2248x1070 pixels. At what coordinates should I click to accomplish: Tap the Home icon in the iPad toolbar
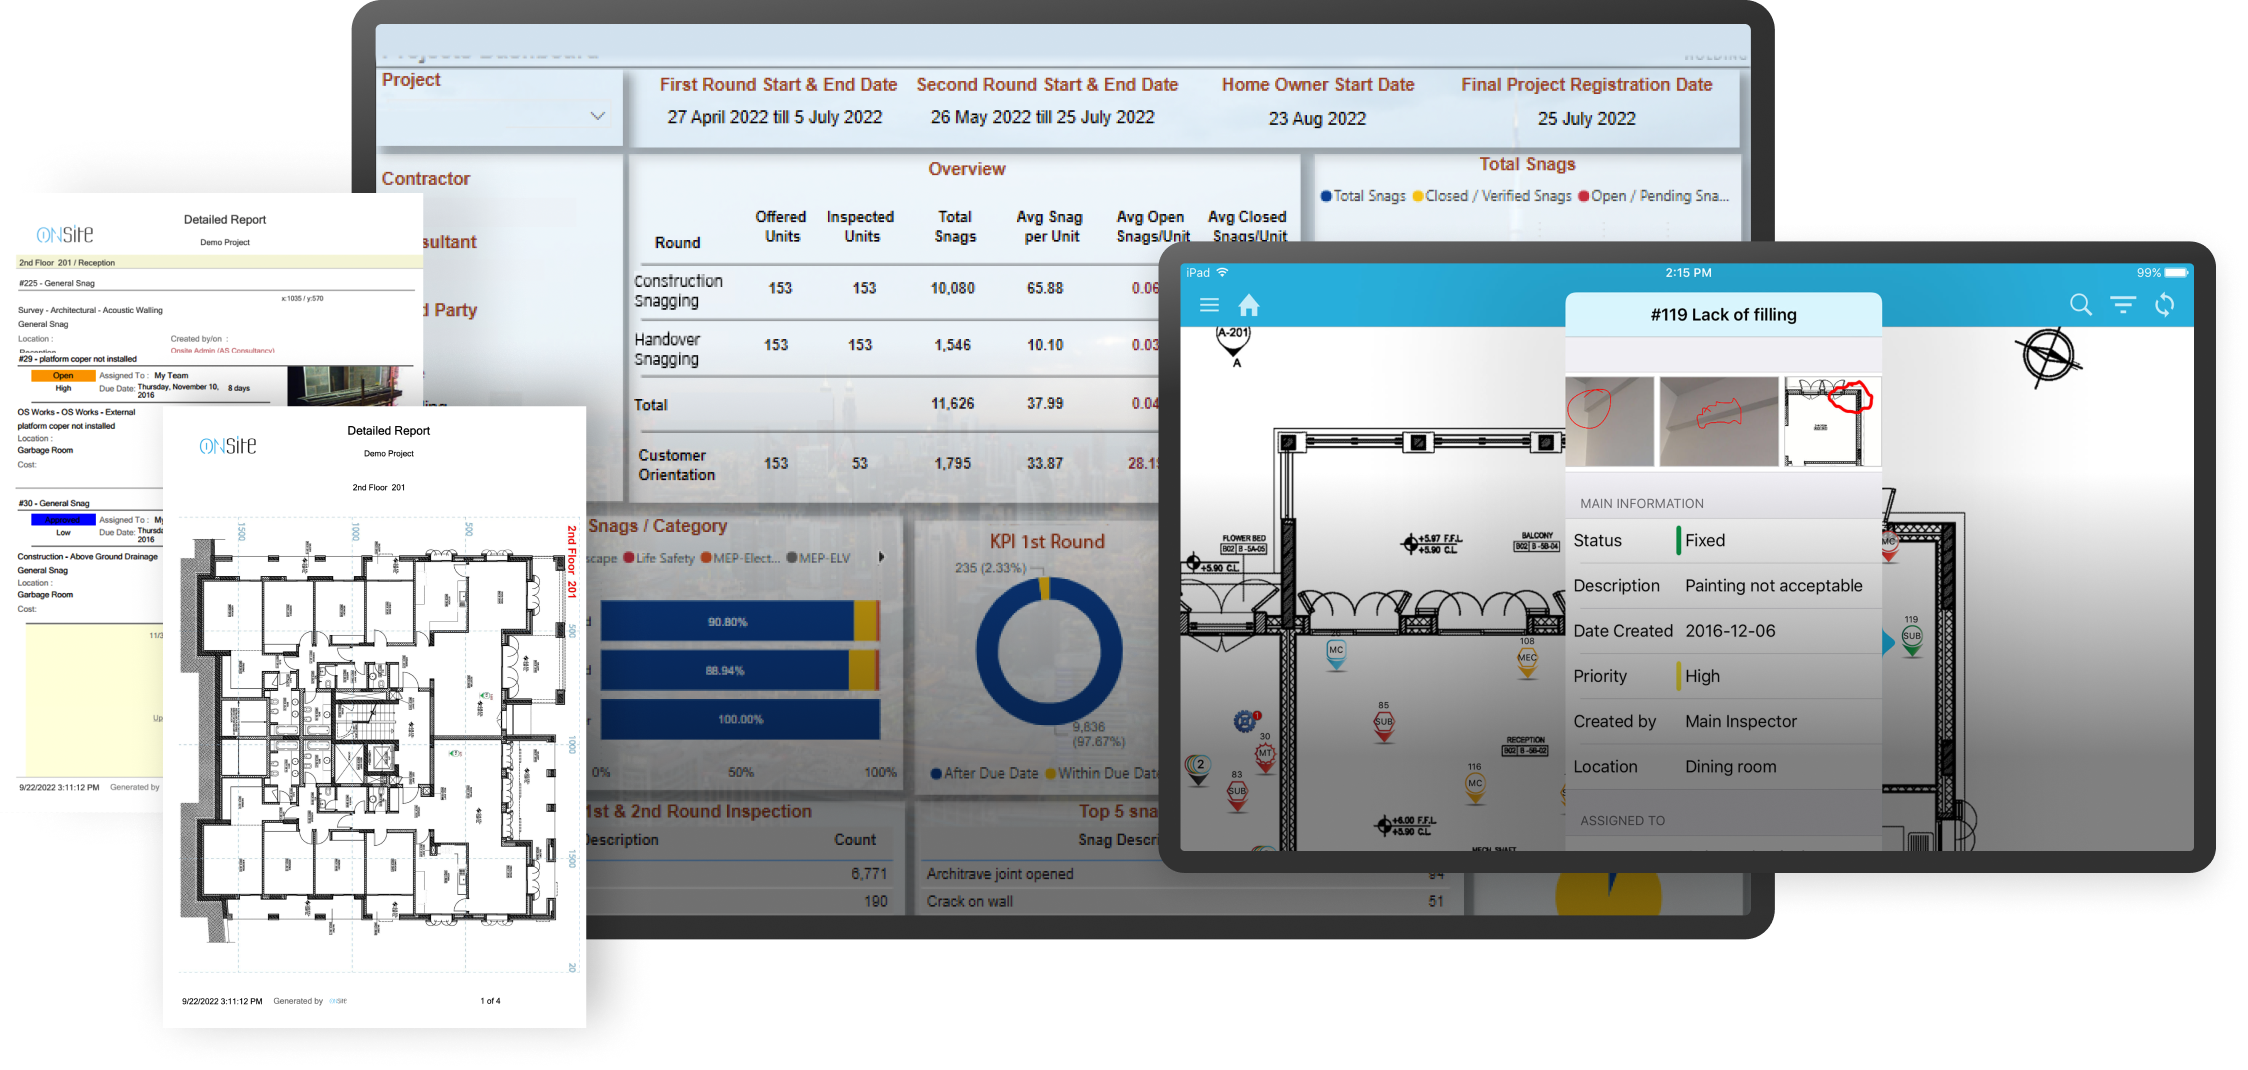coord(1249,305)
